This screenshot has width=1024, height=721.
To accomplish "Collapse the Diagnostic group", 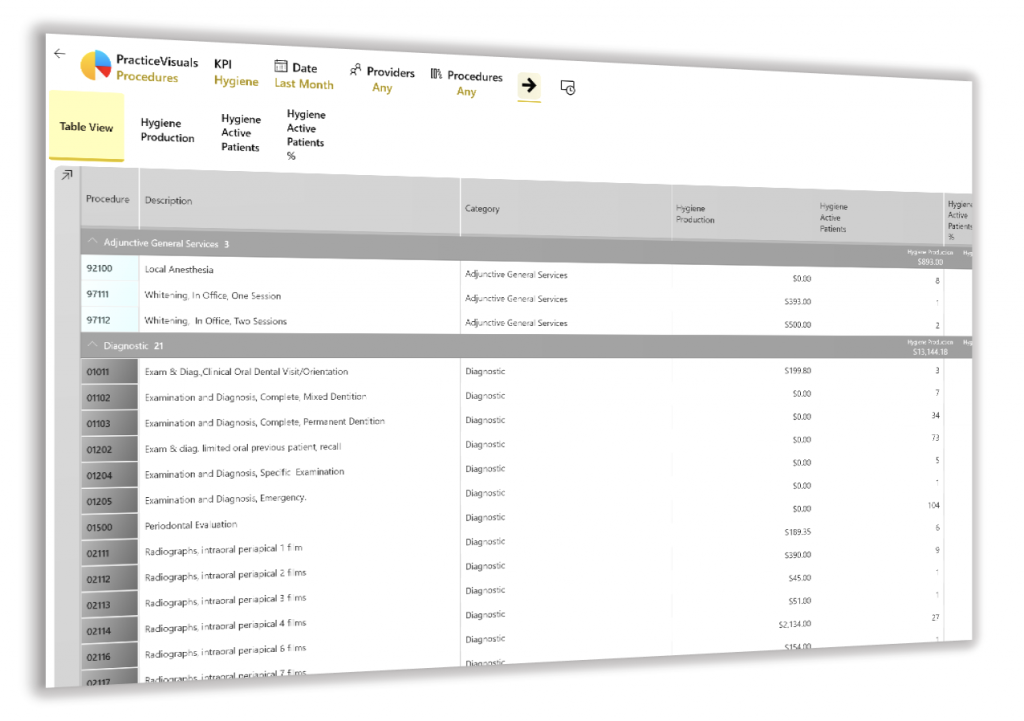I will [93, 345].
